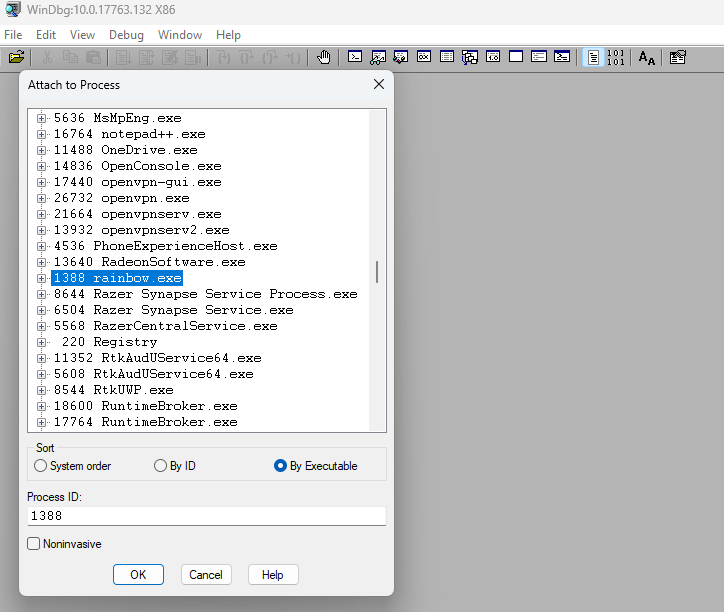The width and height of the screenshot is (724, 612).
Task: Toggle Source Mode Off 101 icon
Action: tap(615, 57)
